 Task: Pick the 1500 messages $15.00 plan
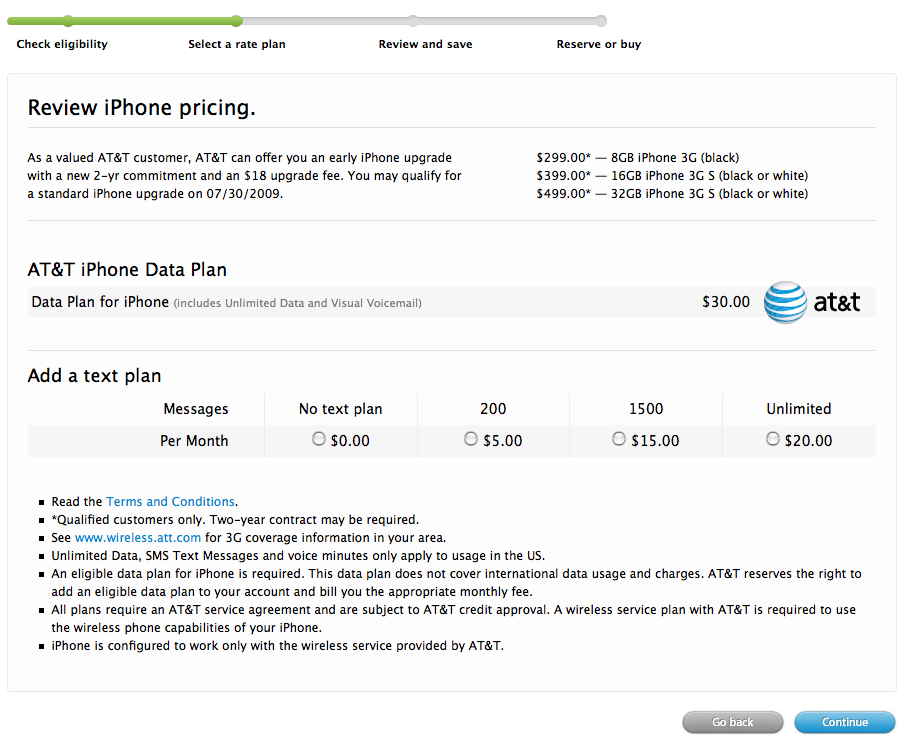pos(619,439)
